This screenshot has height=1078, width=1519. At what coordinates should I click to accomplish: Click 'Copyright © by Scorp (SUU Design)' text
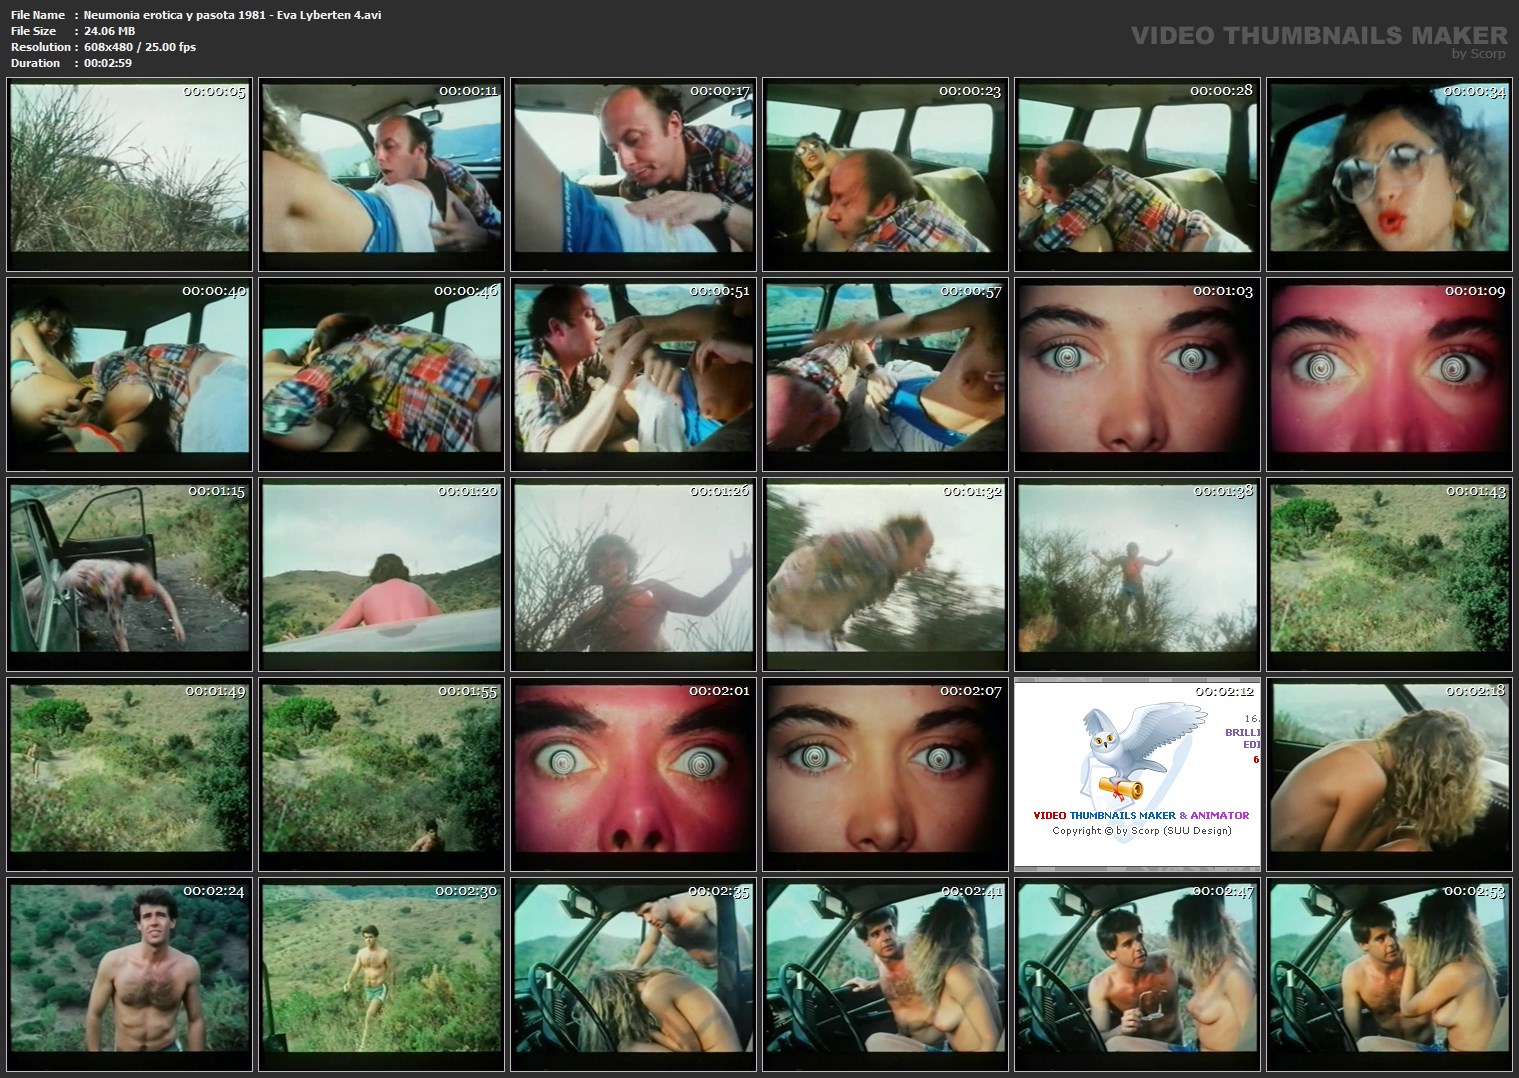coord(1142,831)
